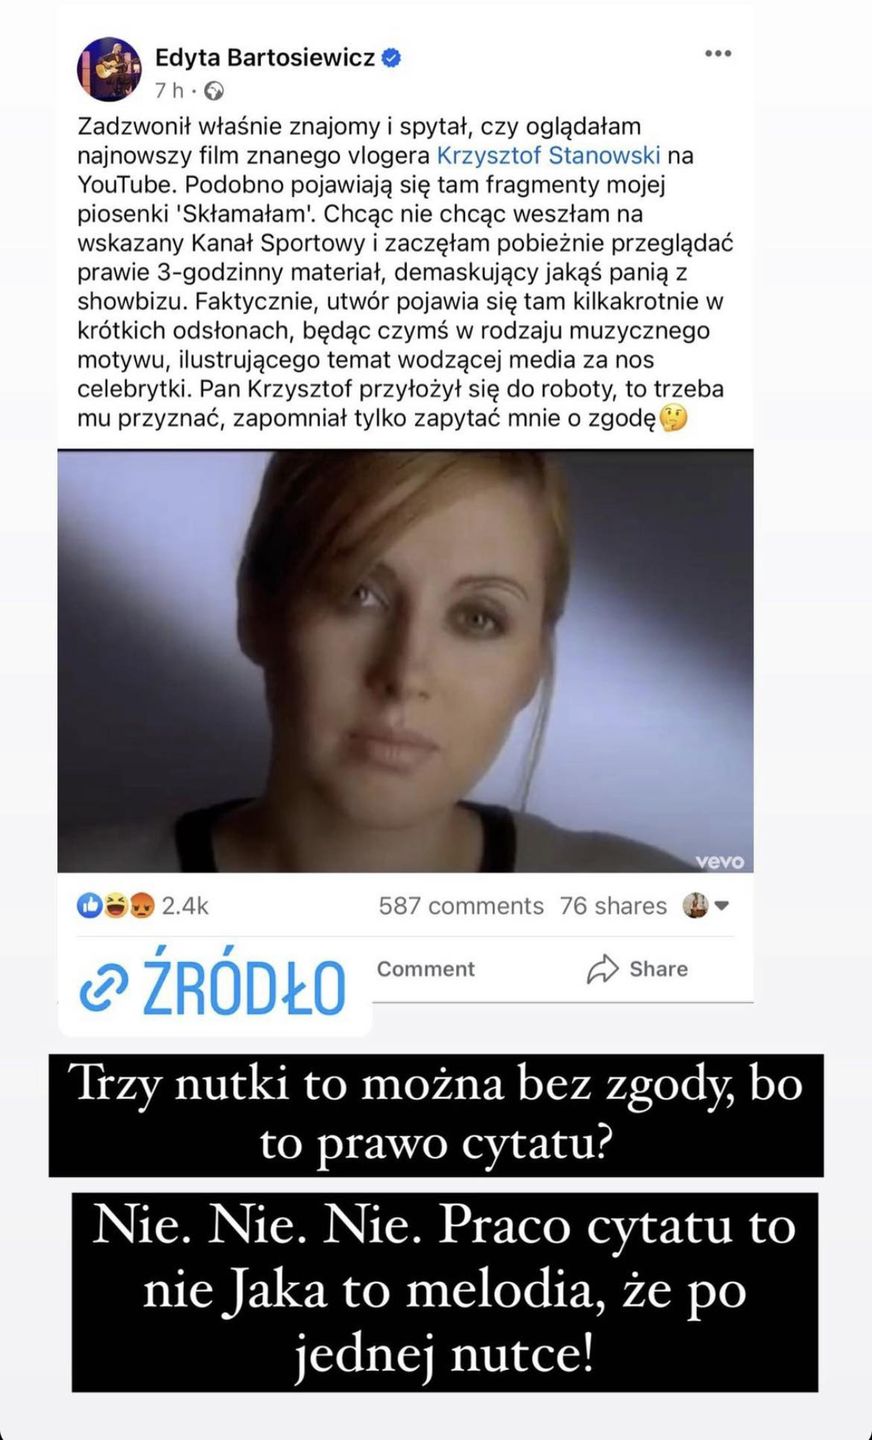Screen dimensions: 872x1440
Task: View the 2.4k reactions count
Action: point(185,906)
